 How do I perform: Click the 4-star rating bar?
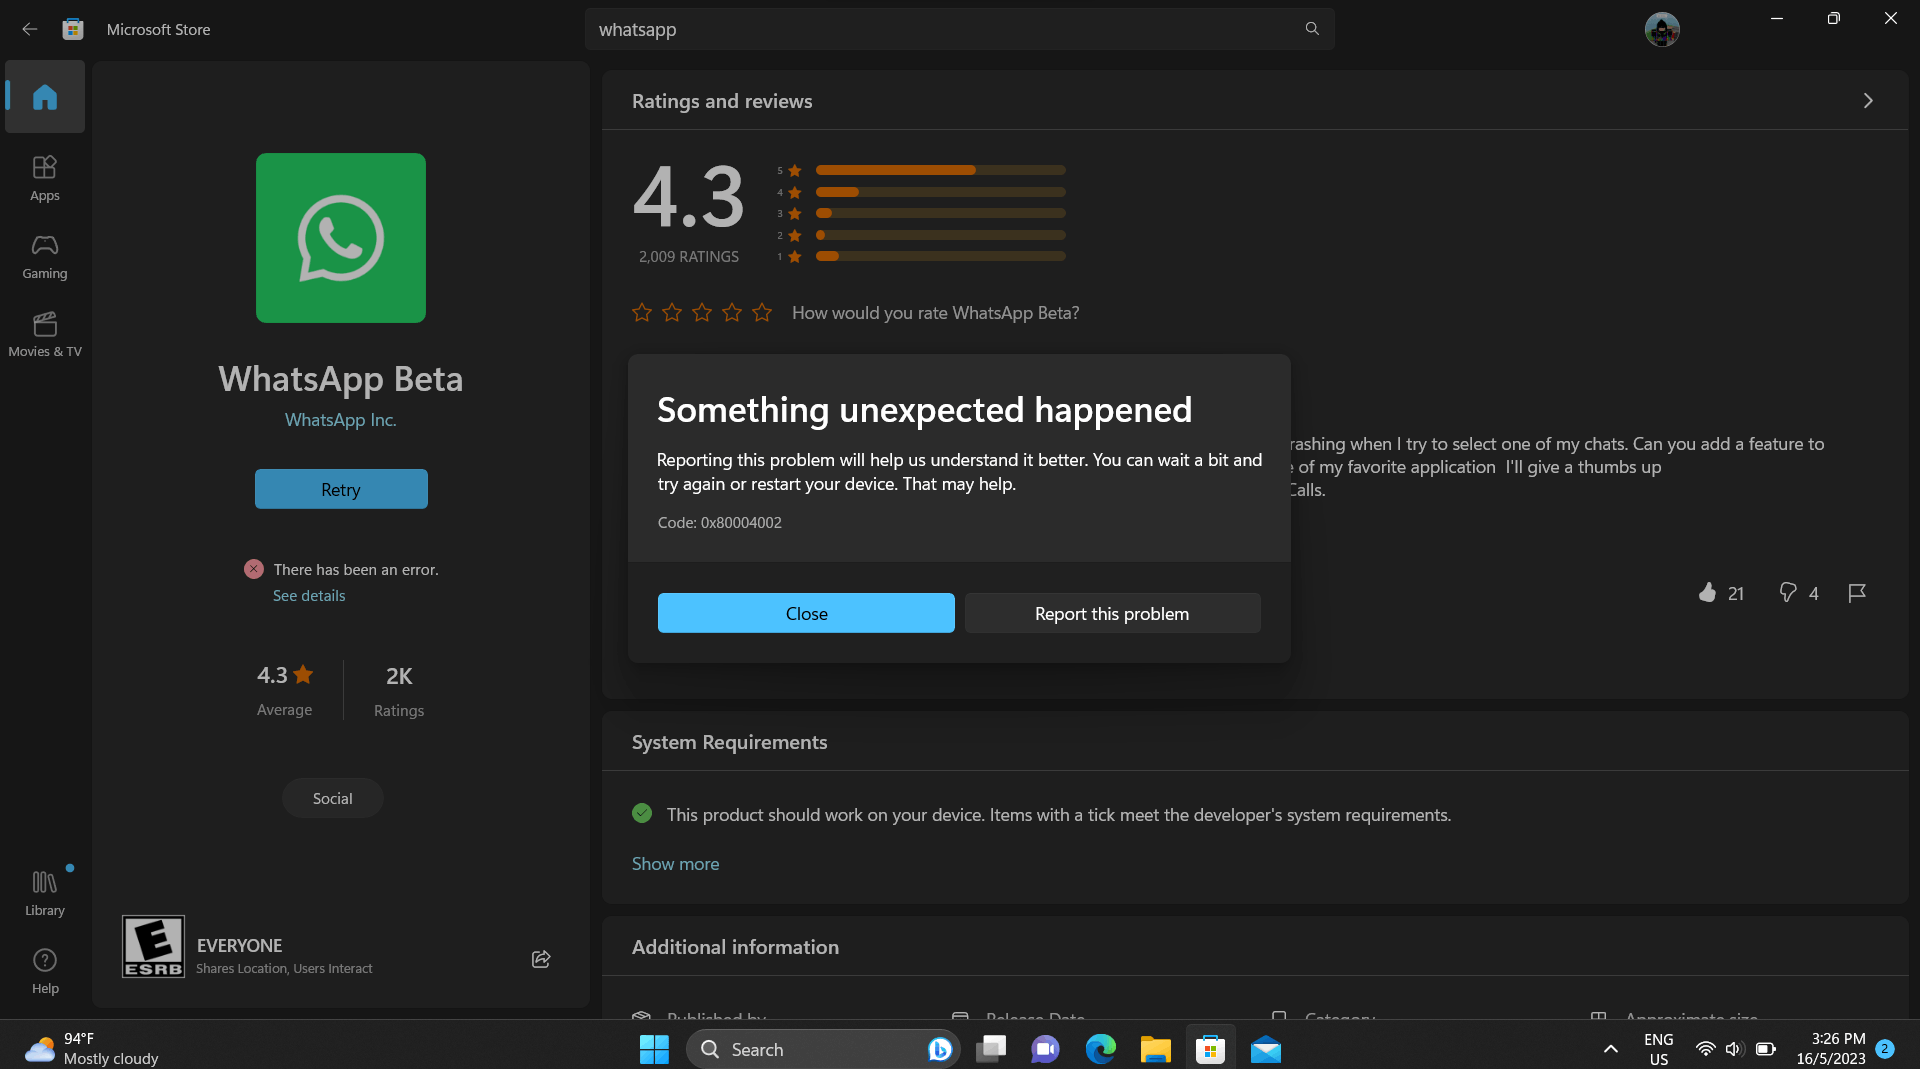point(940,192)
